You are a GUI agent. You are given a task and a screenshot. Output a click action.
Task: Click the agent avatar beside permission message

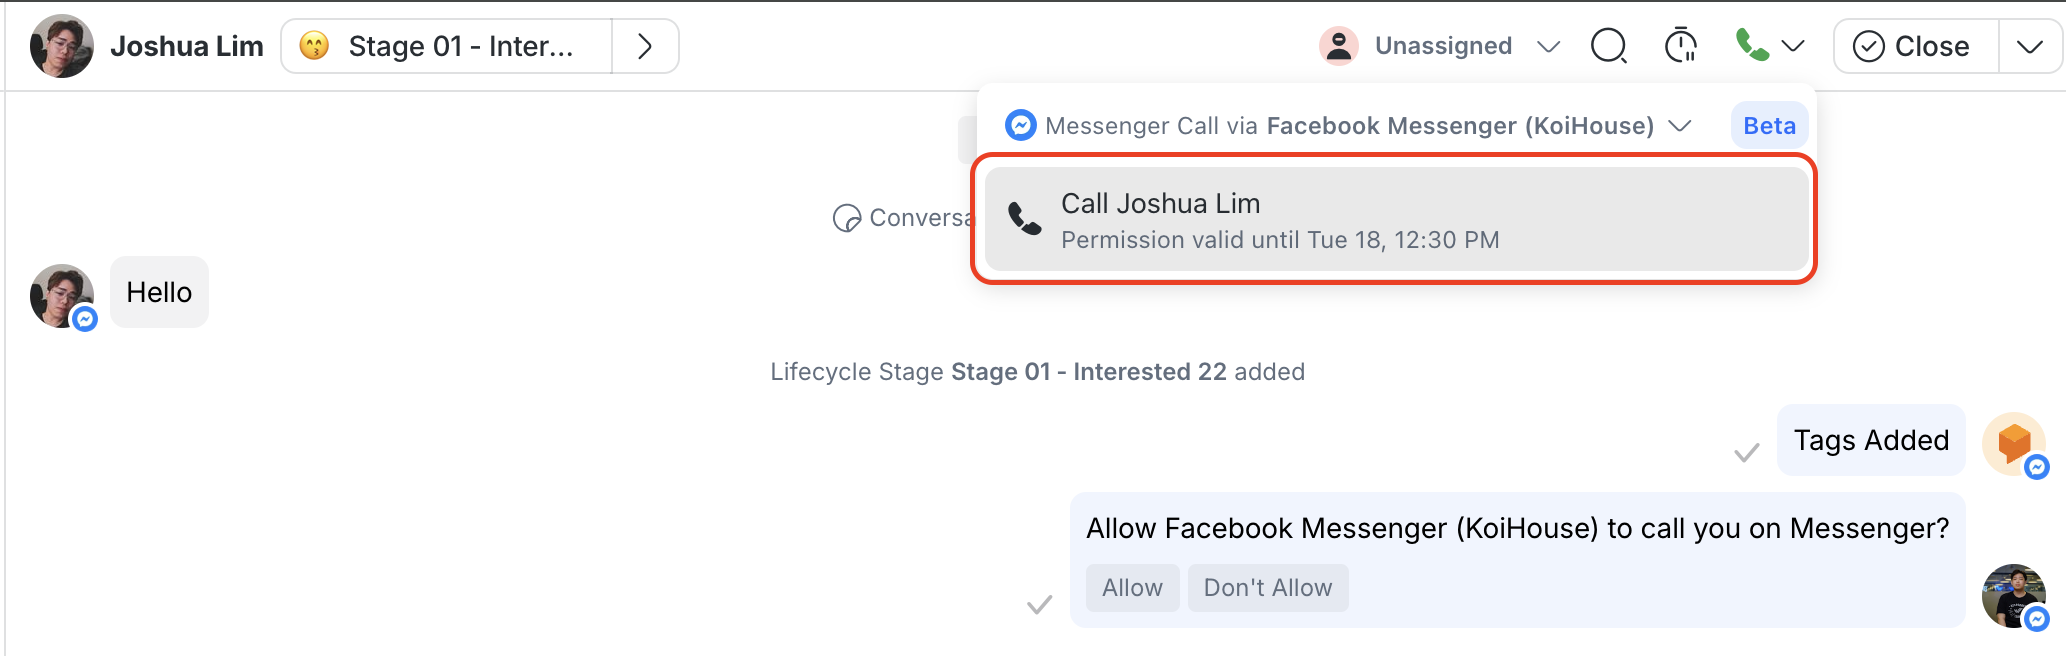tap(2013, 595)
